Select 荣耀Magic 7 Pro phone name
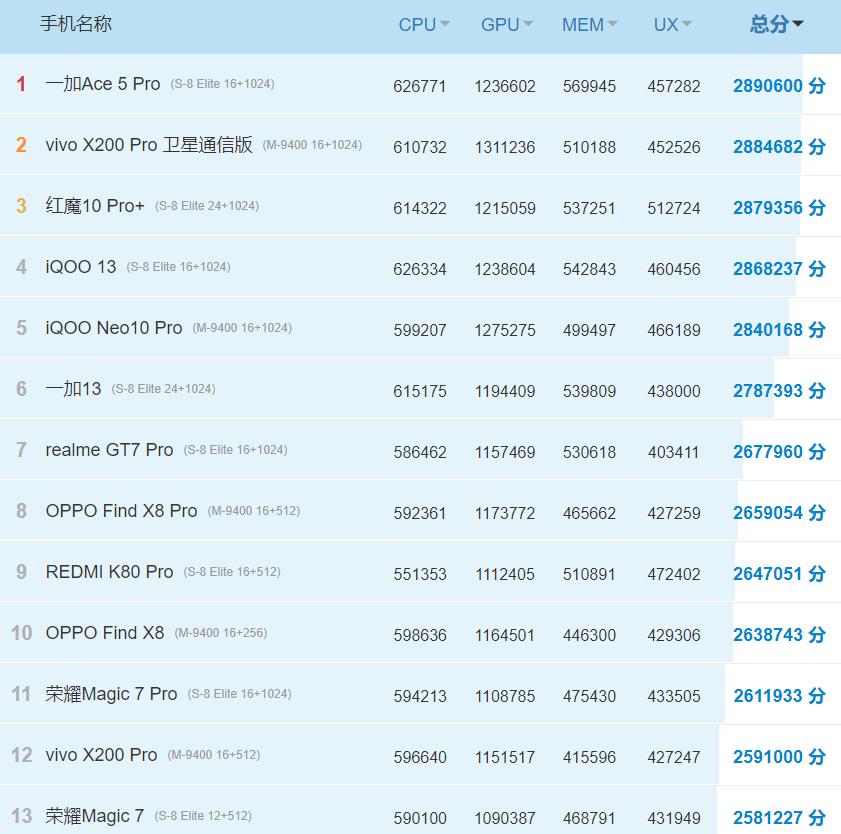Image resolution: width=841 pixels, height=834 pixels. pyautogui.click(x=111, y=694)
